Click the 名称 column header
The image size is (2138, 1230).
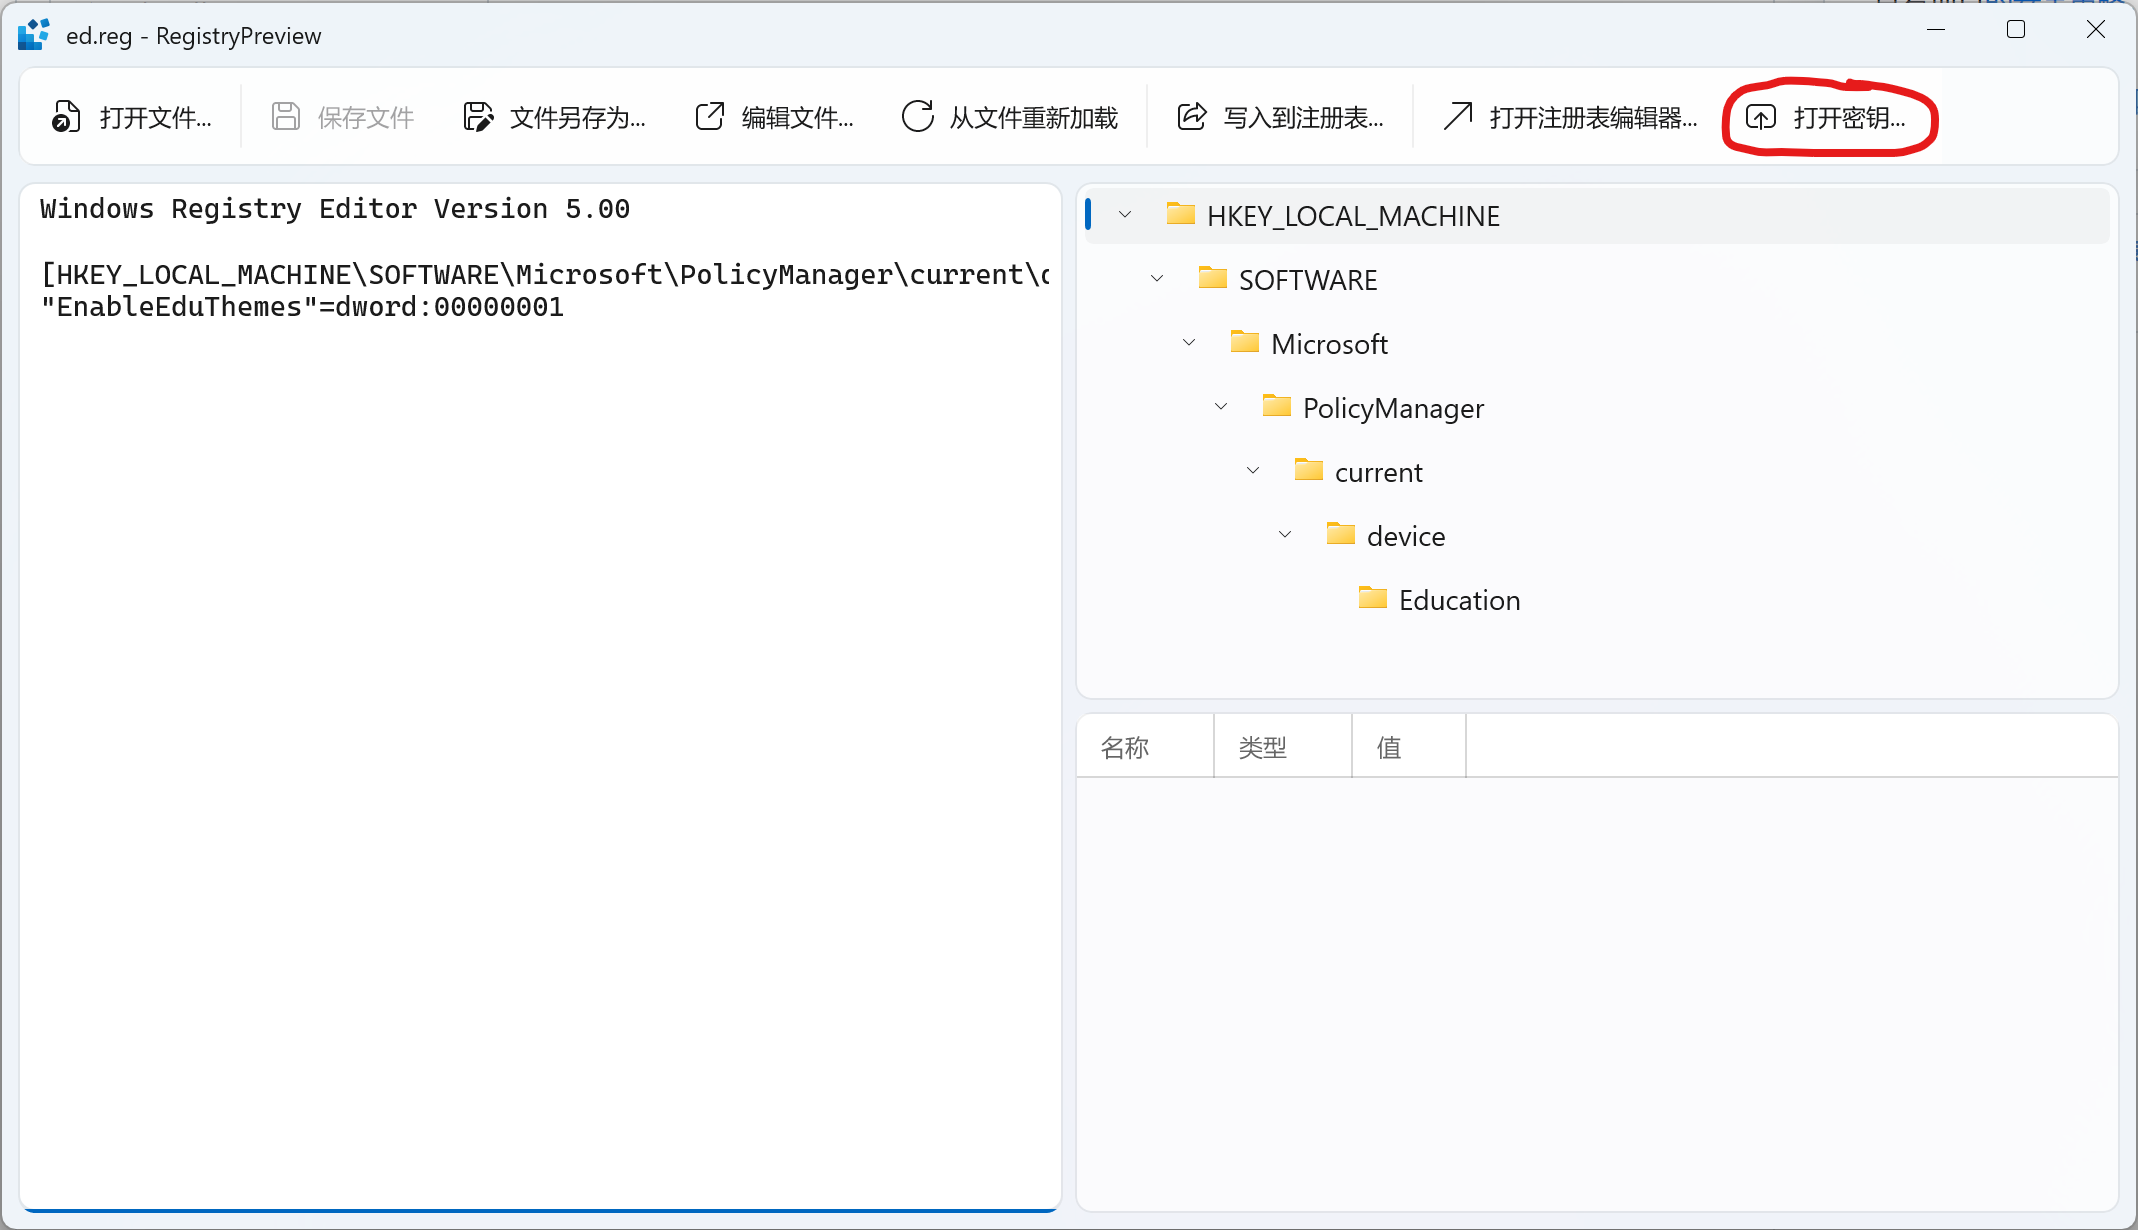coord(1125,746)
